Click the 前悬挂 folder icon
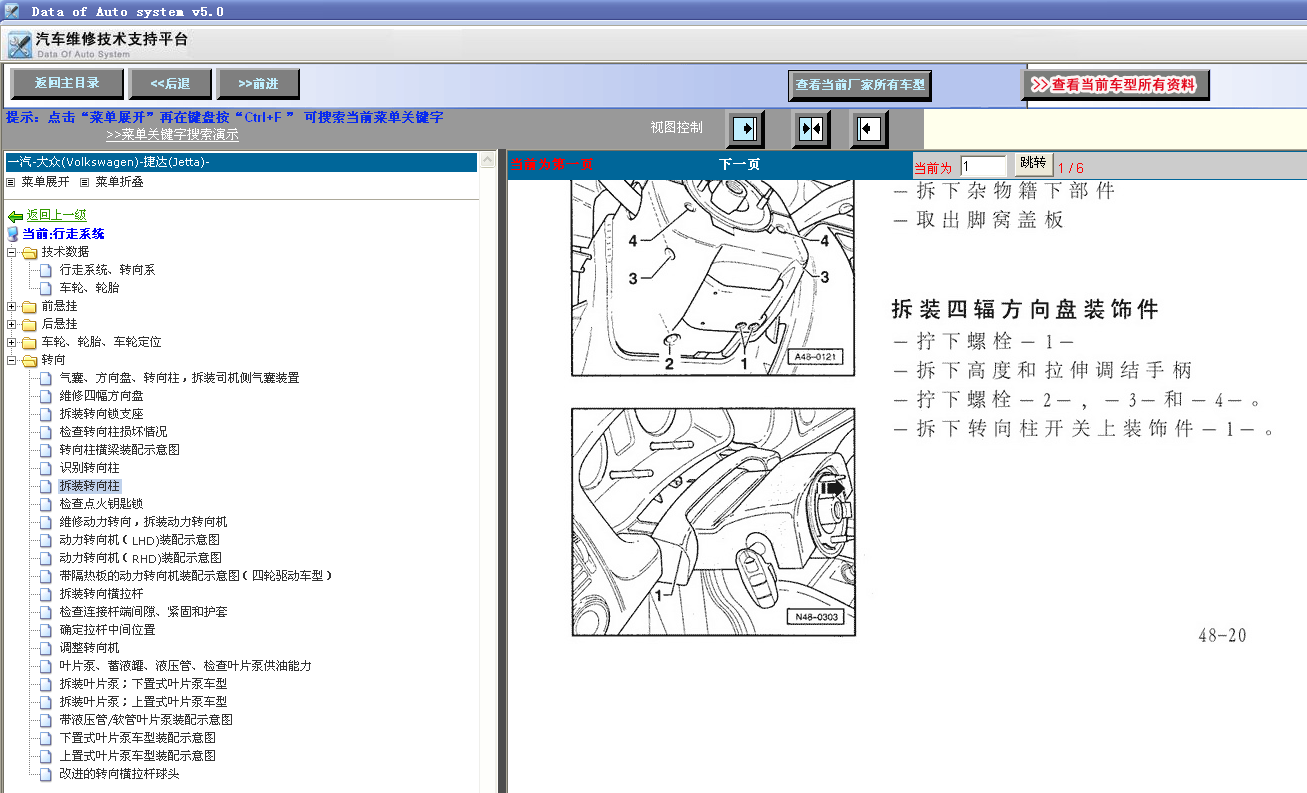Screen dimensions: 1307x793 tap(29, 306)
